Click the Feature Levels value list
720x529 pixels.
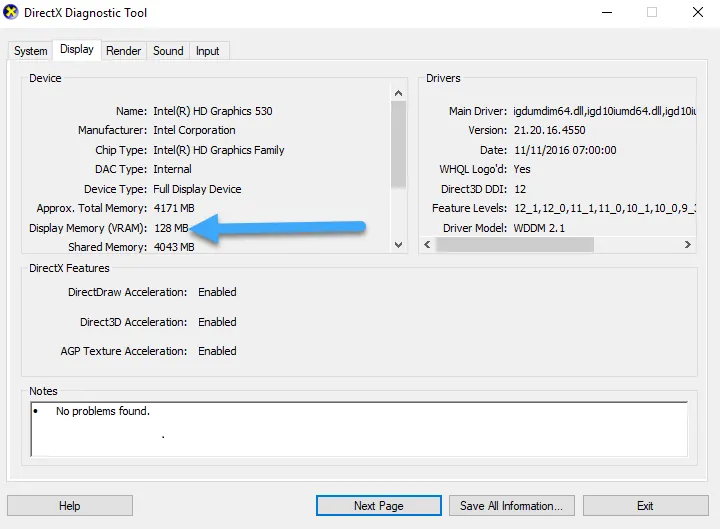coord(605,208)
